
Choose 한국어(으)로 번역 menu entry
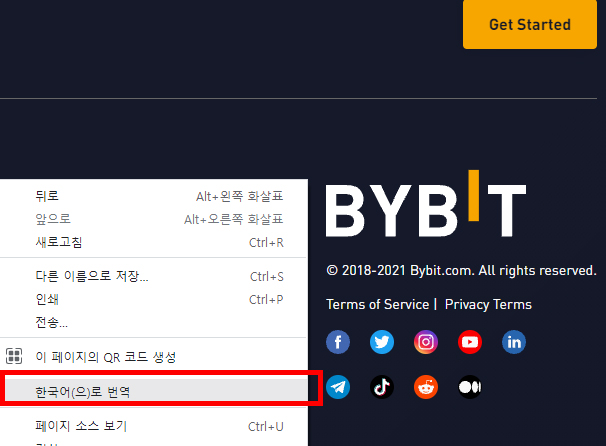click(x=156, y=389)
